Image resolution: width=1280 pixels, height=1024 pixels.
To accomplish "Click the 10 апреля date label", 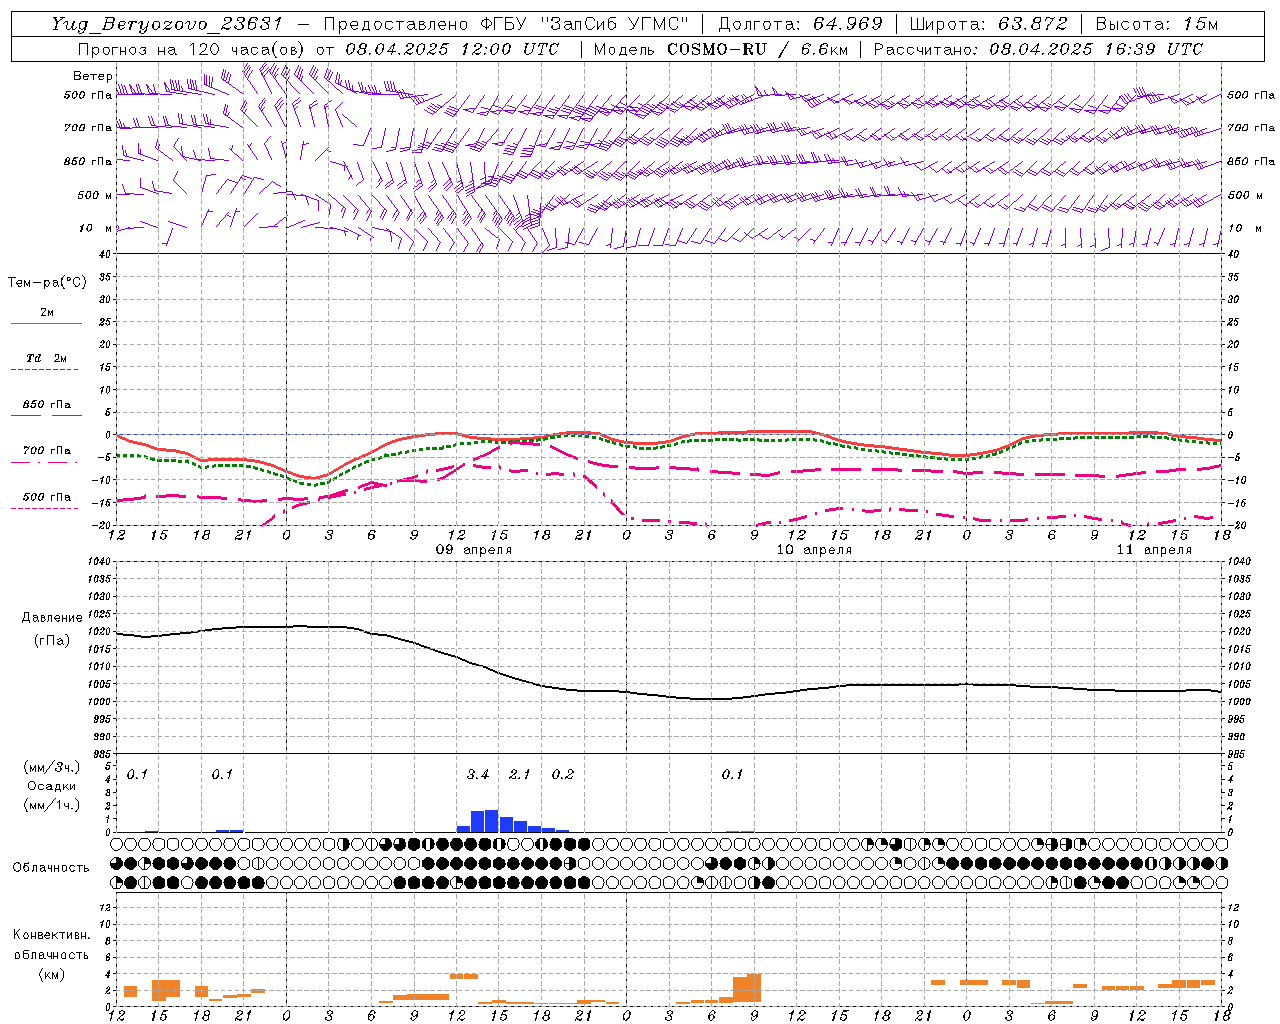I will coord(814,550).
